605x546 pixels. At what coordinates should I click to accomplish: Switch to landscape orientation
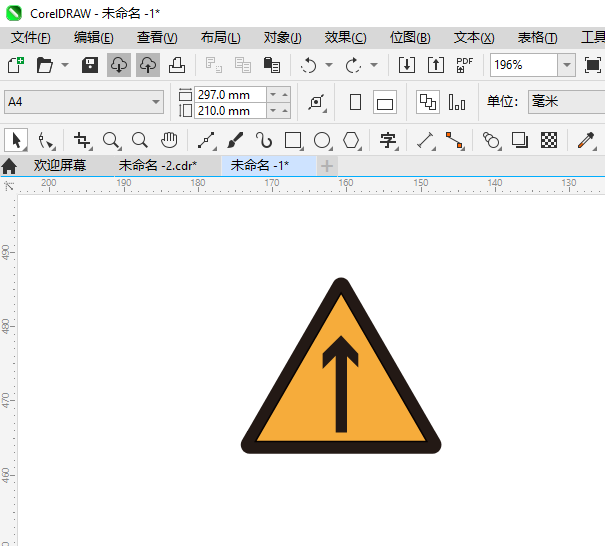385,102
